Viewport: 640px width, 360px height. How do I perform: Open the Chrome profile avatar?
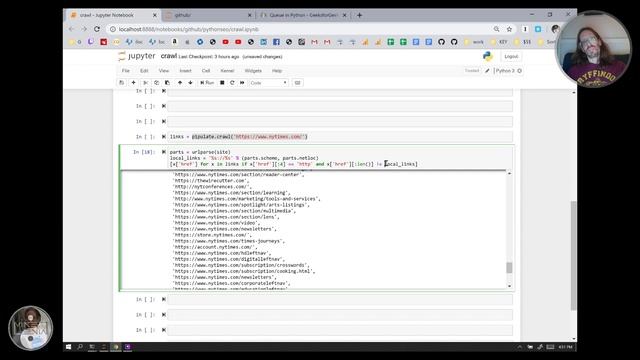(x=555, y=29)
